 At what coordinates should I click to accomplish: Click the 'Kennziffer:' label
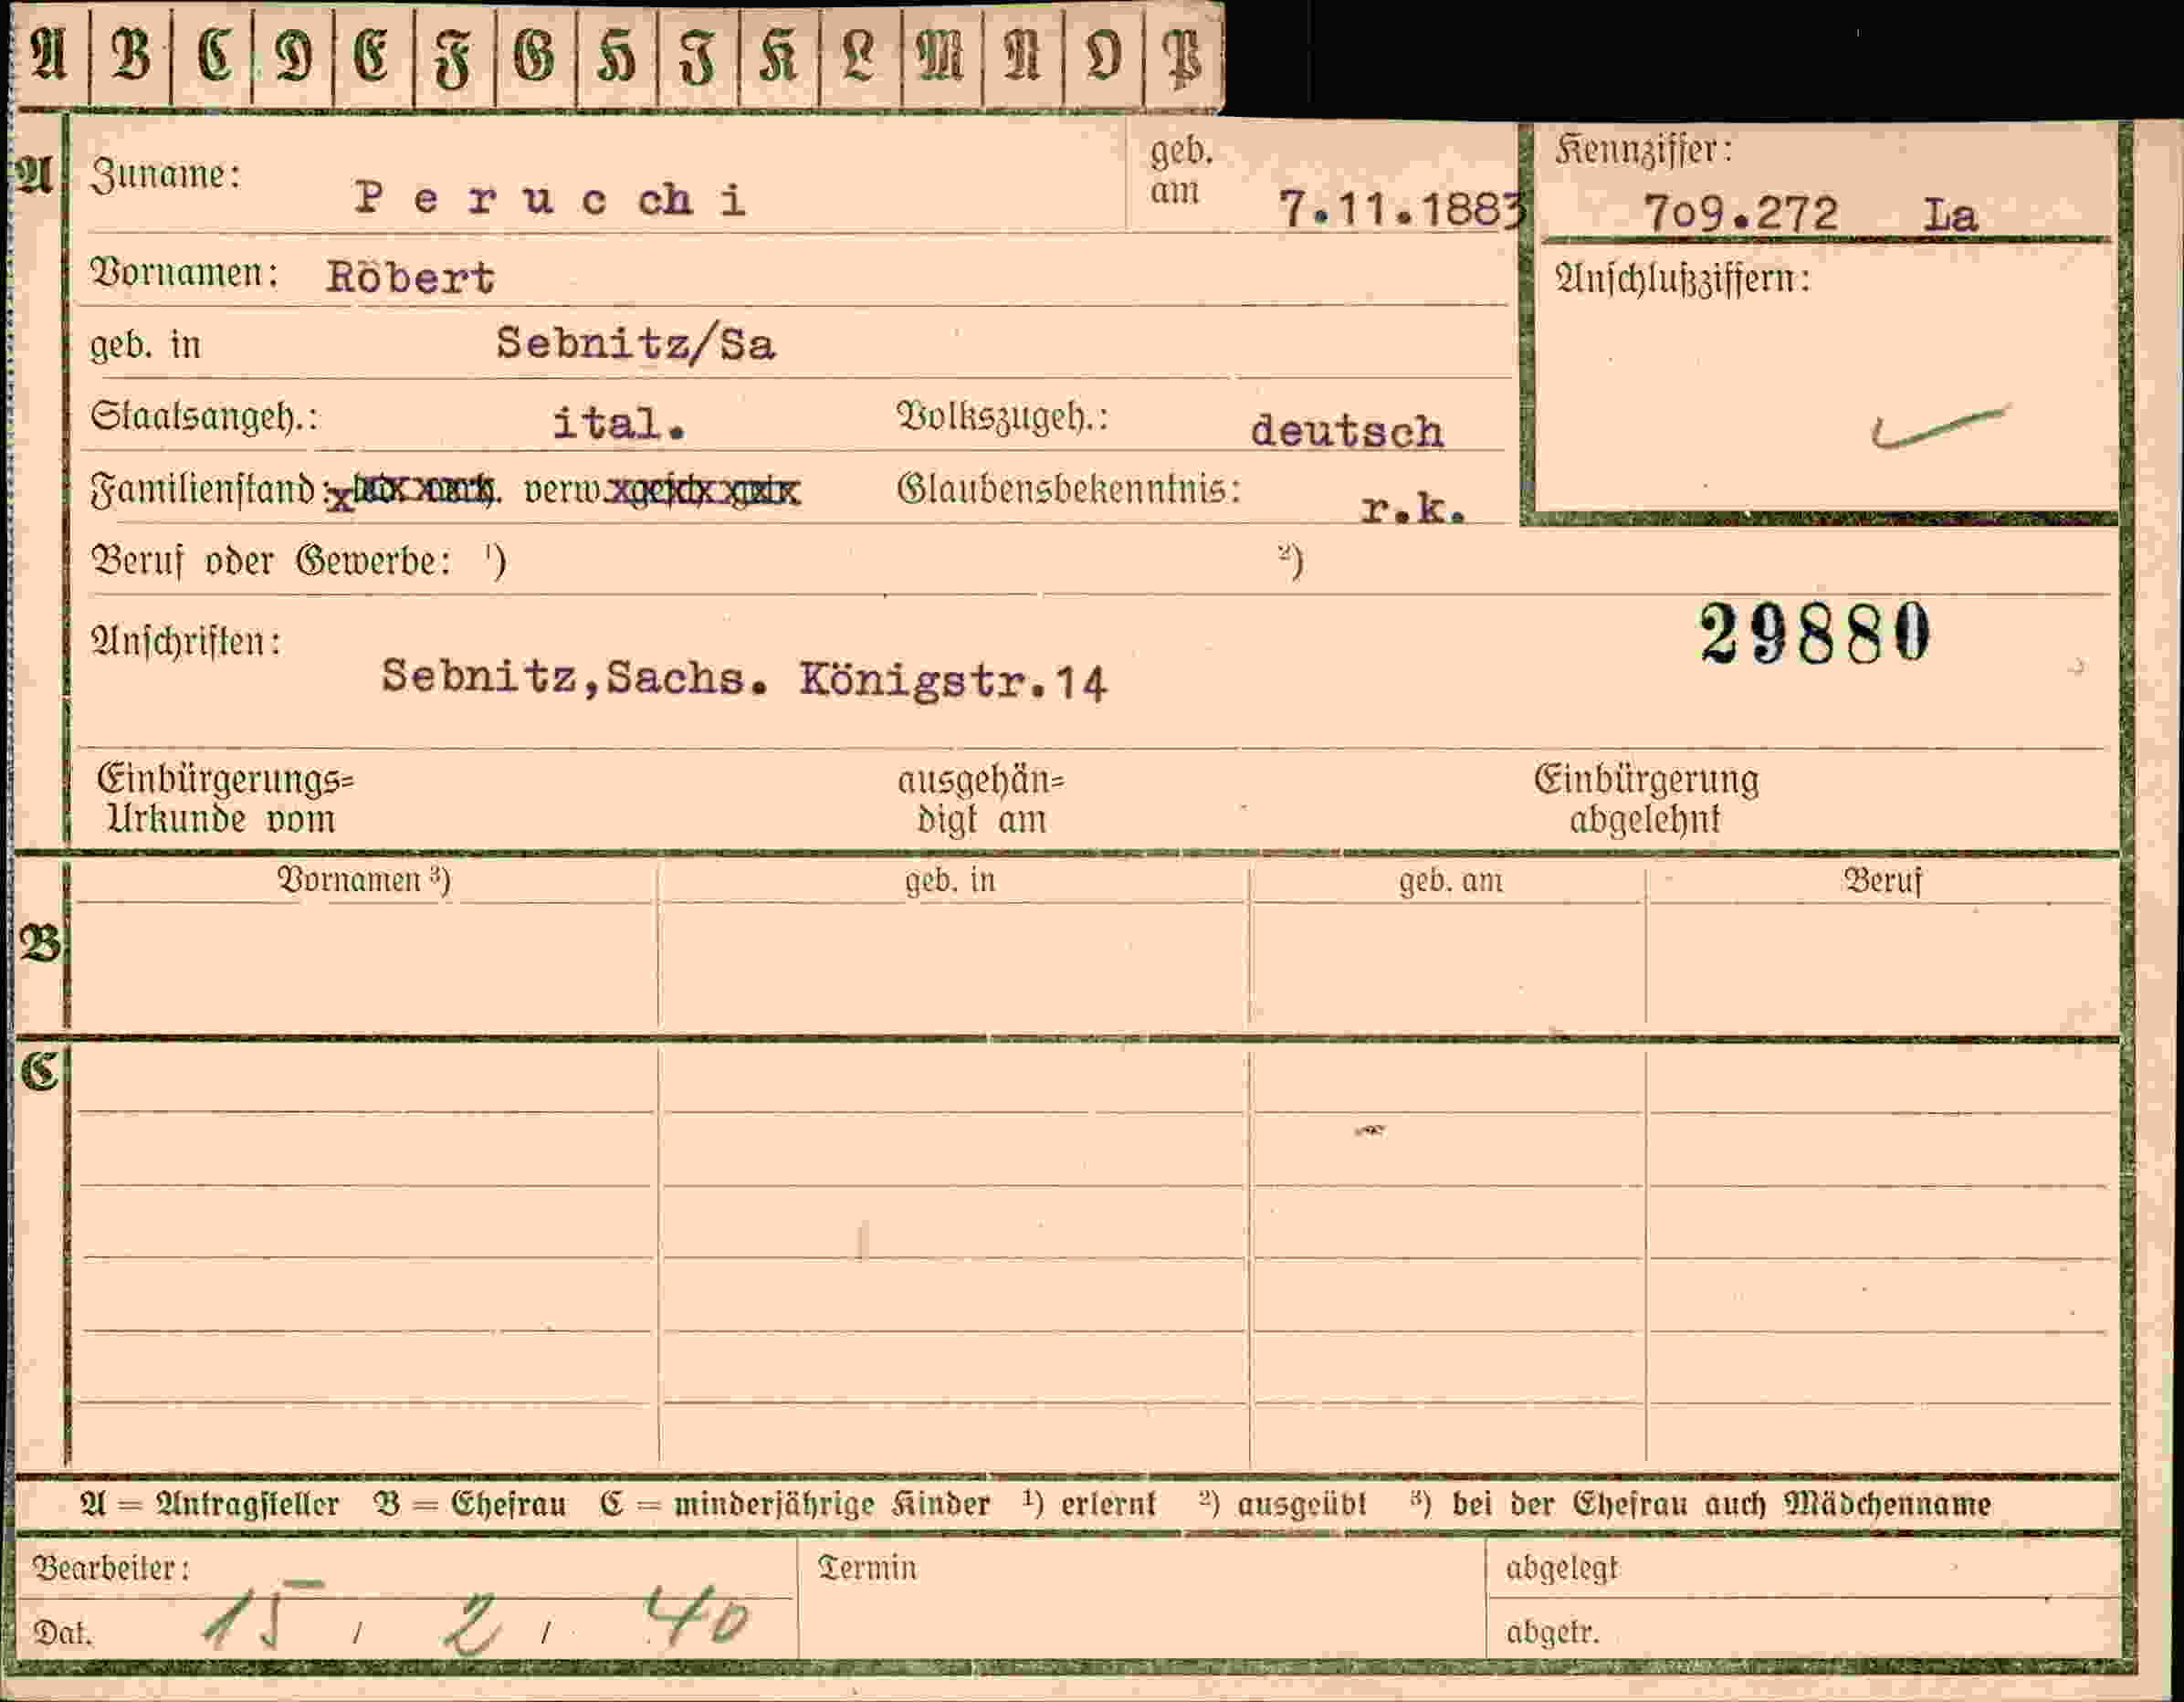1643,150
